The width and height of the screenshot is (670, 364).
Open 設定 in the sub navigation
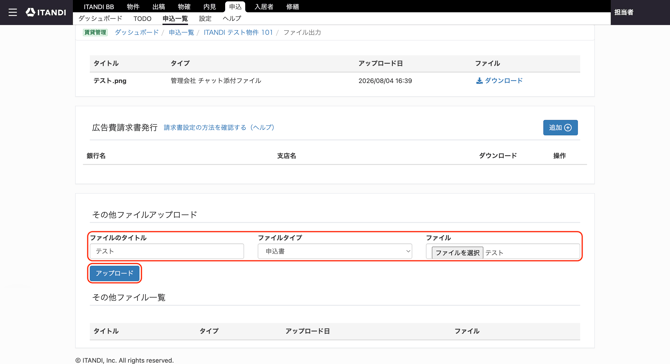(x=205, y=19)
